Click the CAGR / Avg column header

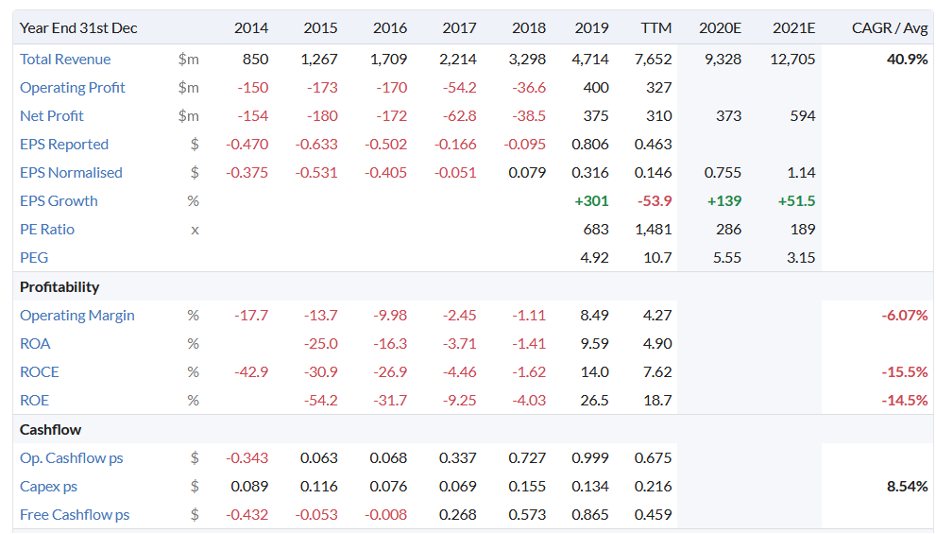click(x=890, y=28)
